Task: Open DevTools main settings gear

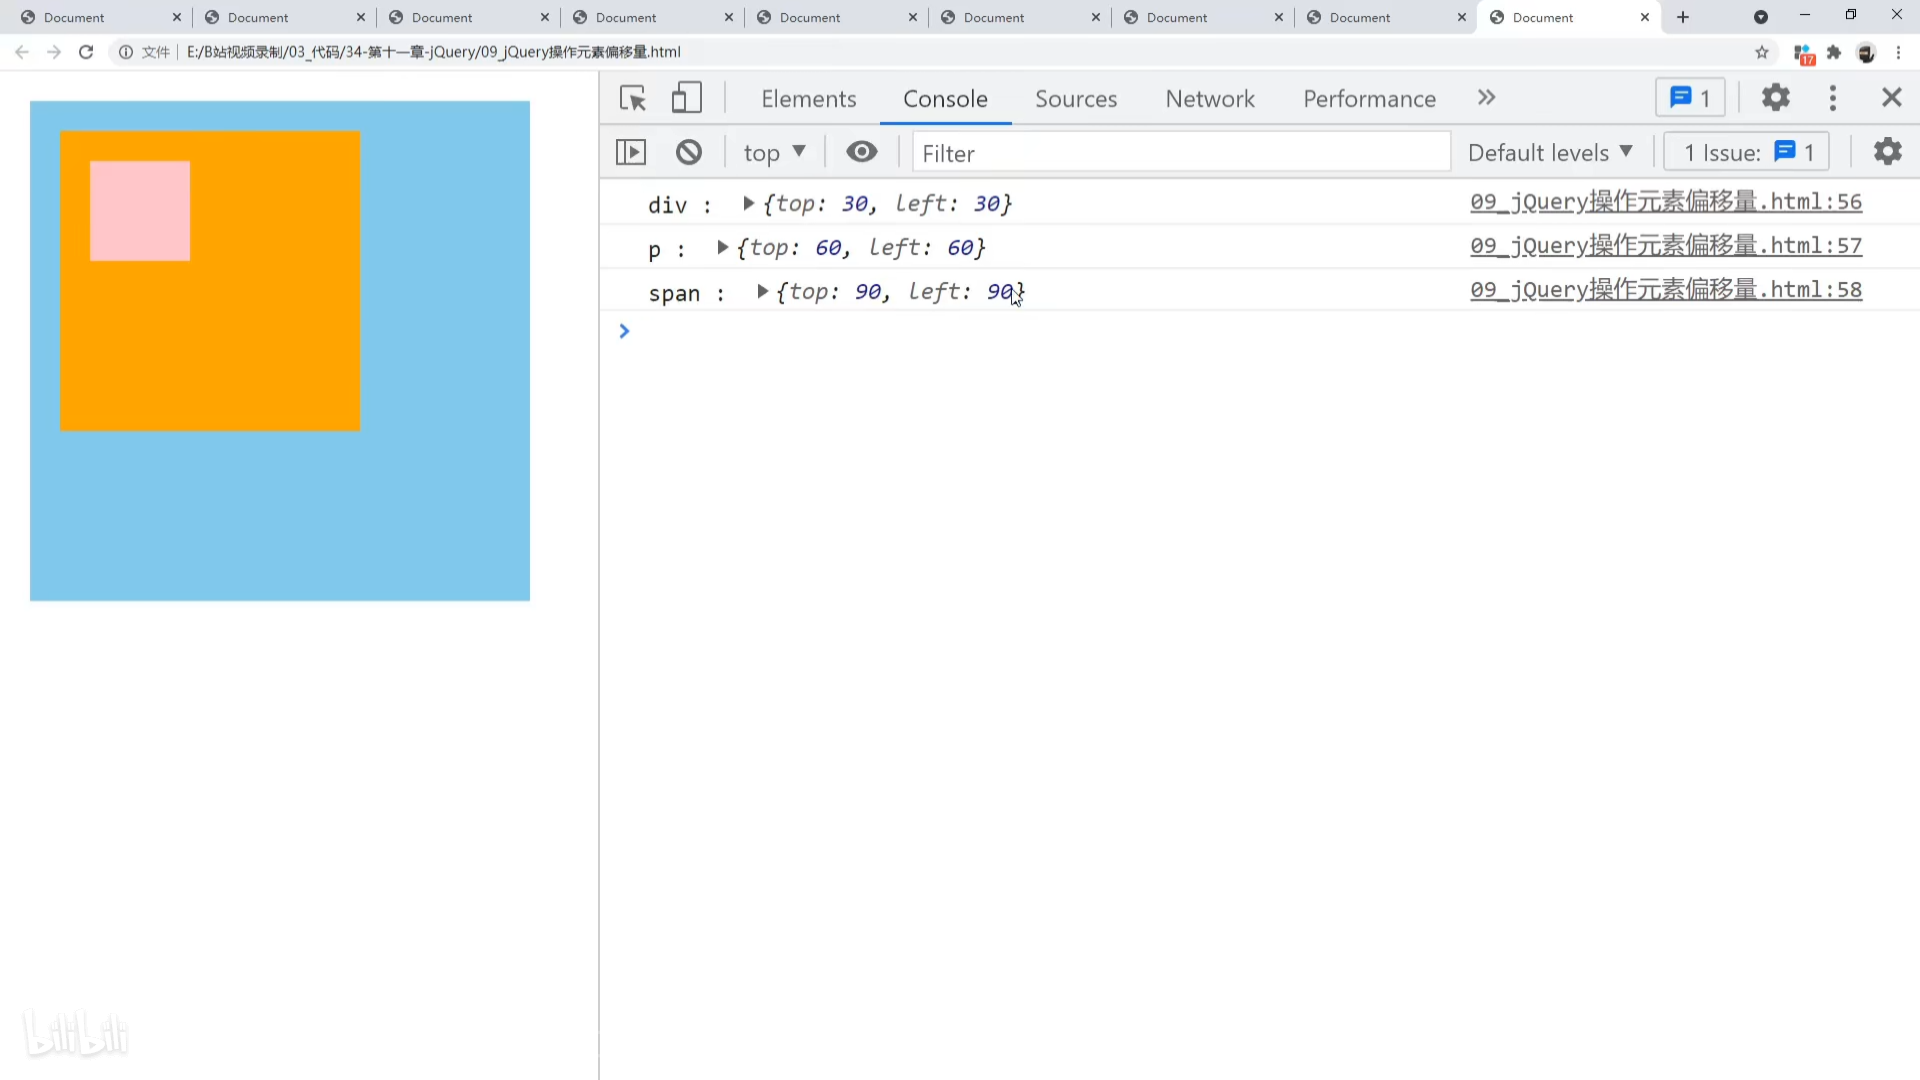Action: click(1775, 98)
